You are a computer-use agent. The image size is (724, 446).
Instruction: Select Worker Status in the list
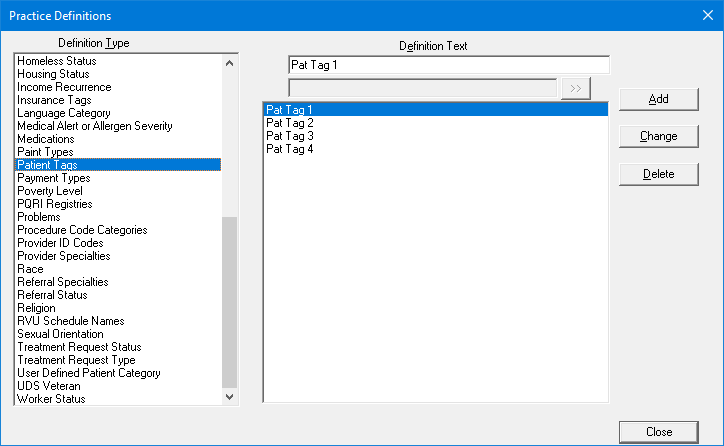click(51, 399)
